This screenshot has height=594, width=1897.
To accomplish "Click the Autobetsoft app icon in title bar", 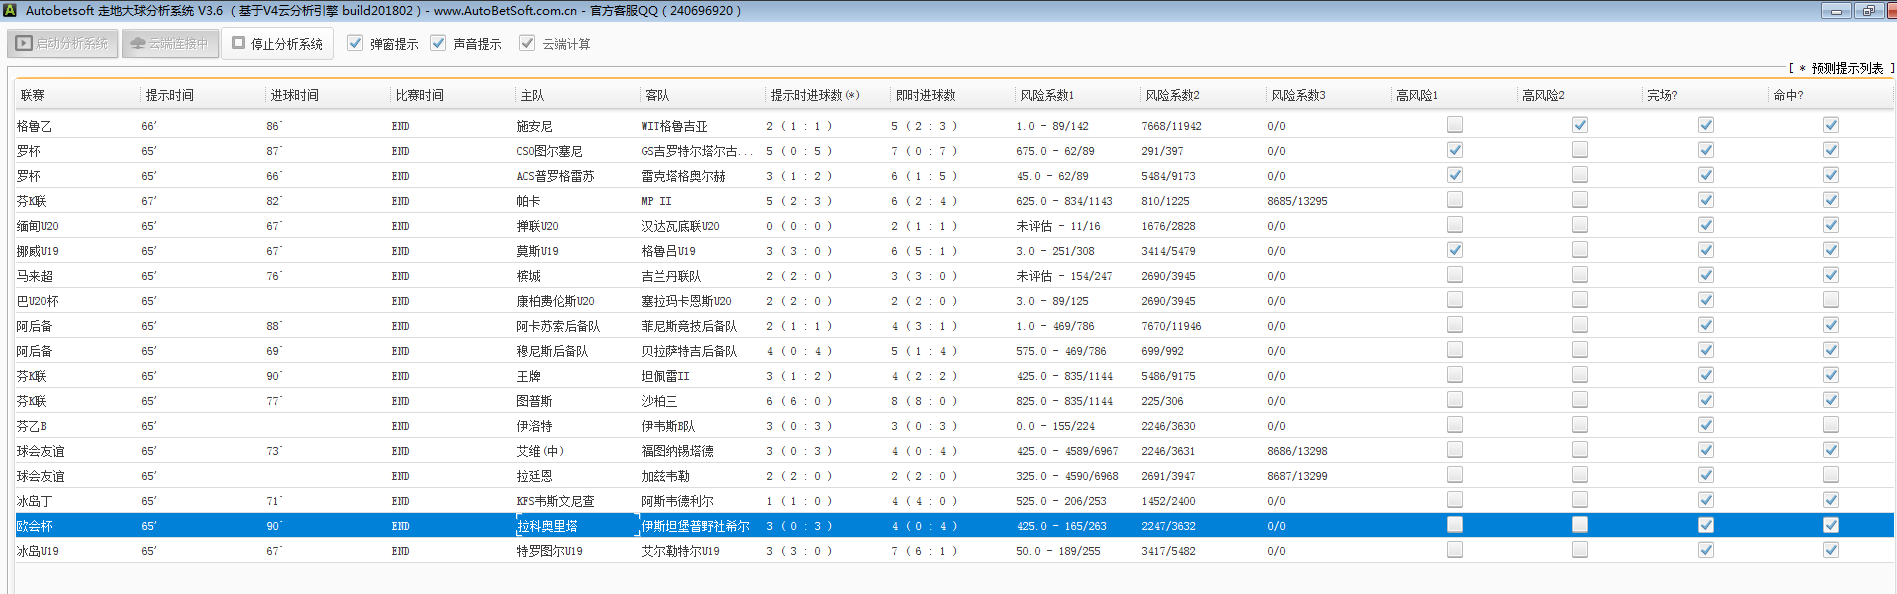I will (10, 11).
